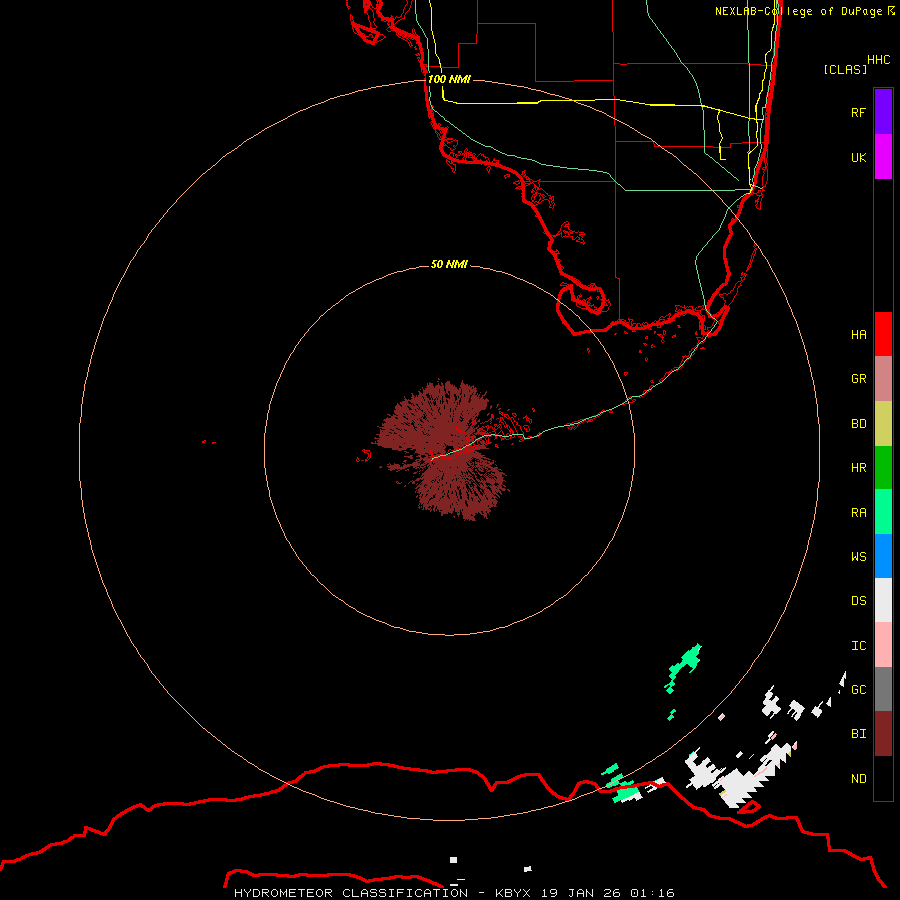Click the ND legend label

click(858, 778)
